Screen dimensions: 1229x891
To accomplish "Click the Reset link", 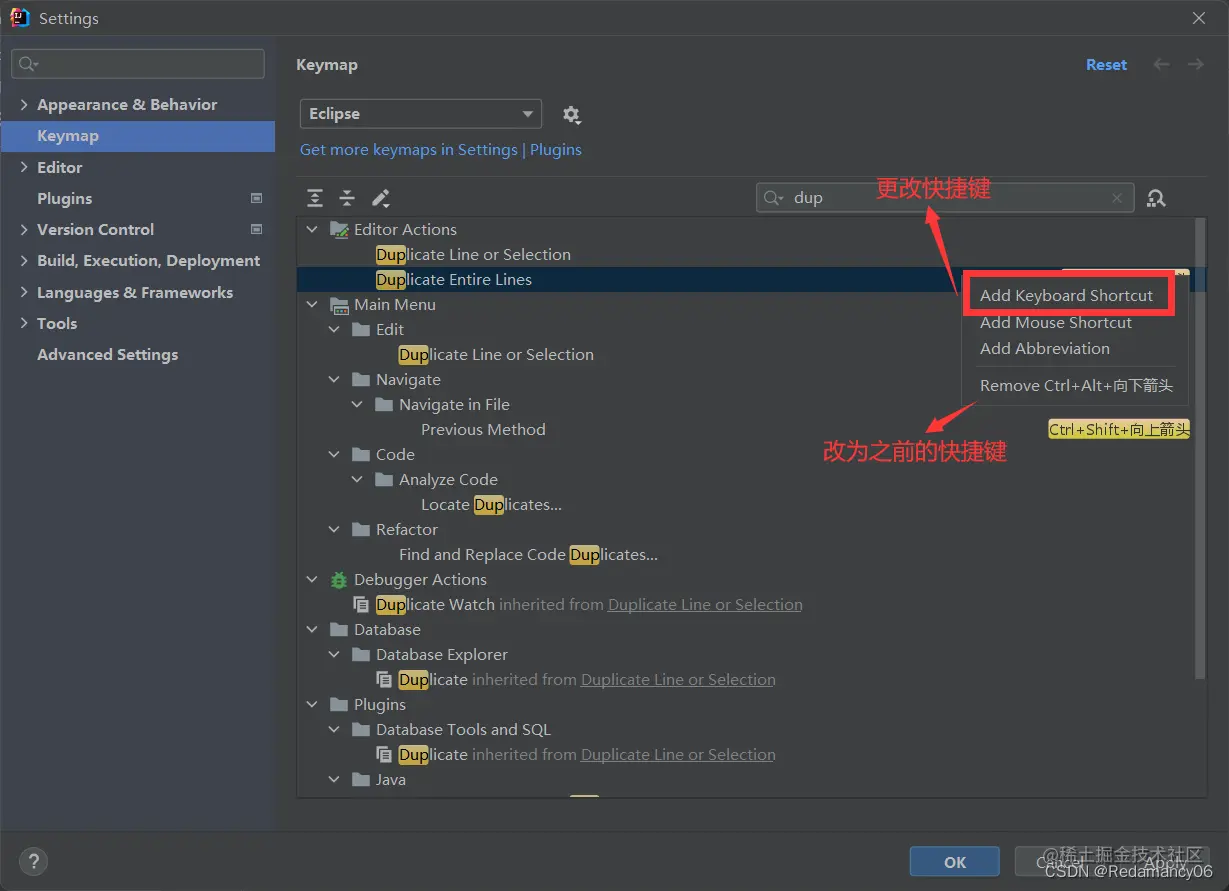I will pos(1106,64).
